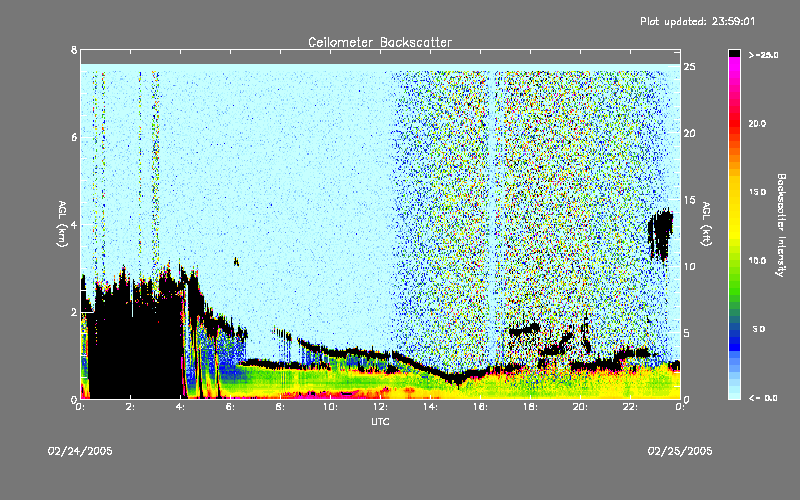Click the black top of the colorbar

734,53
